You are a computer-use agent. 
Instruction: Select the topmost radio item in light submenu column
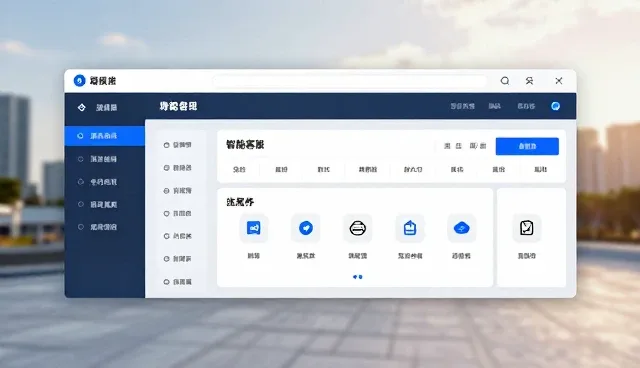[178, 145]
